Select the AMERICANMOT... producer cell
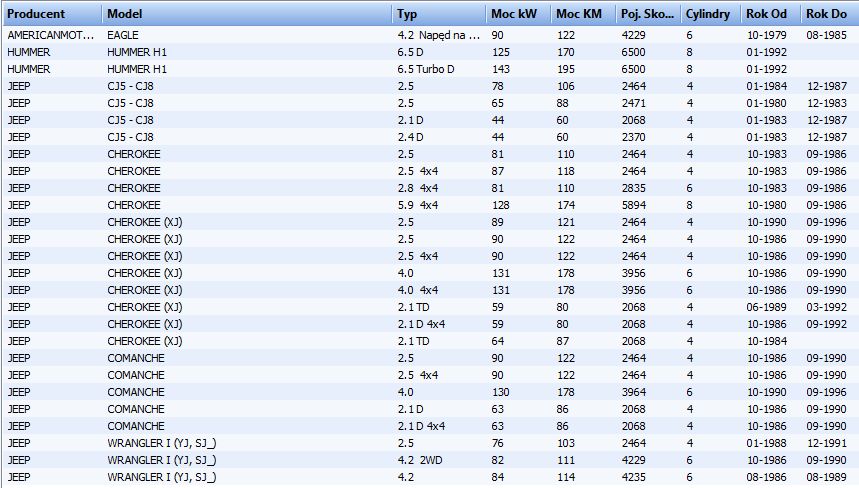 (x=51, y=35)
